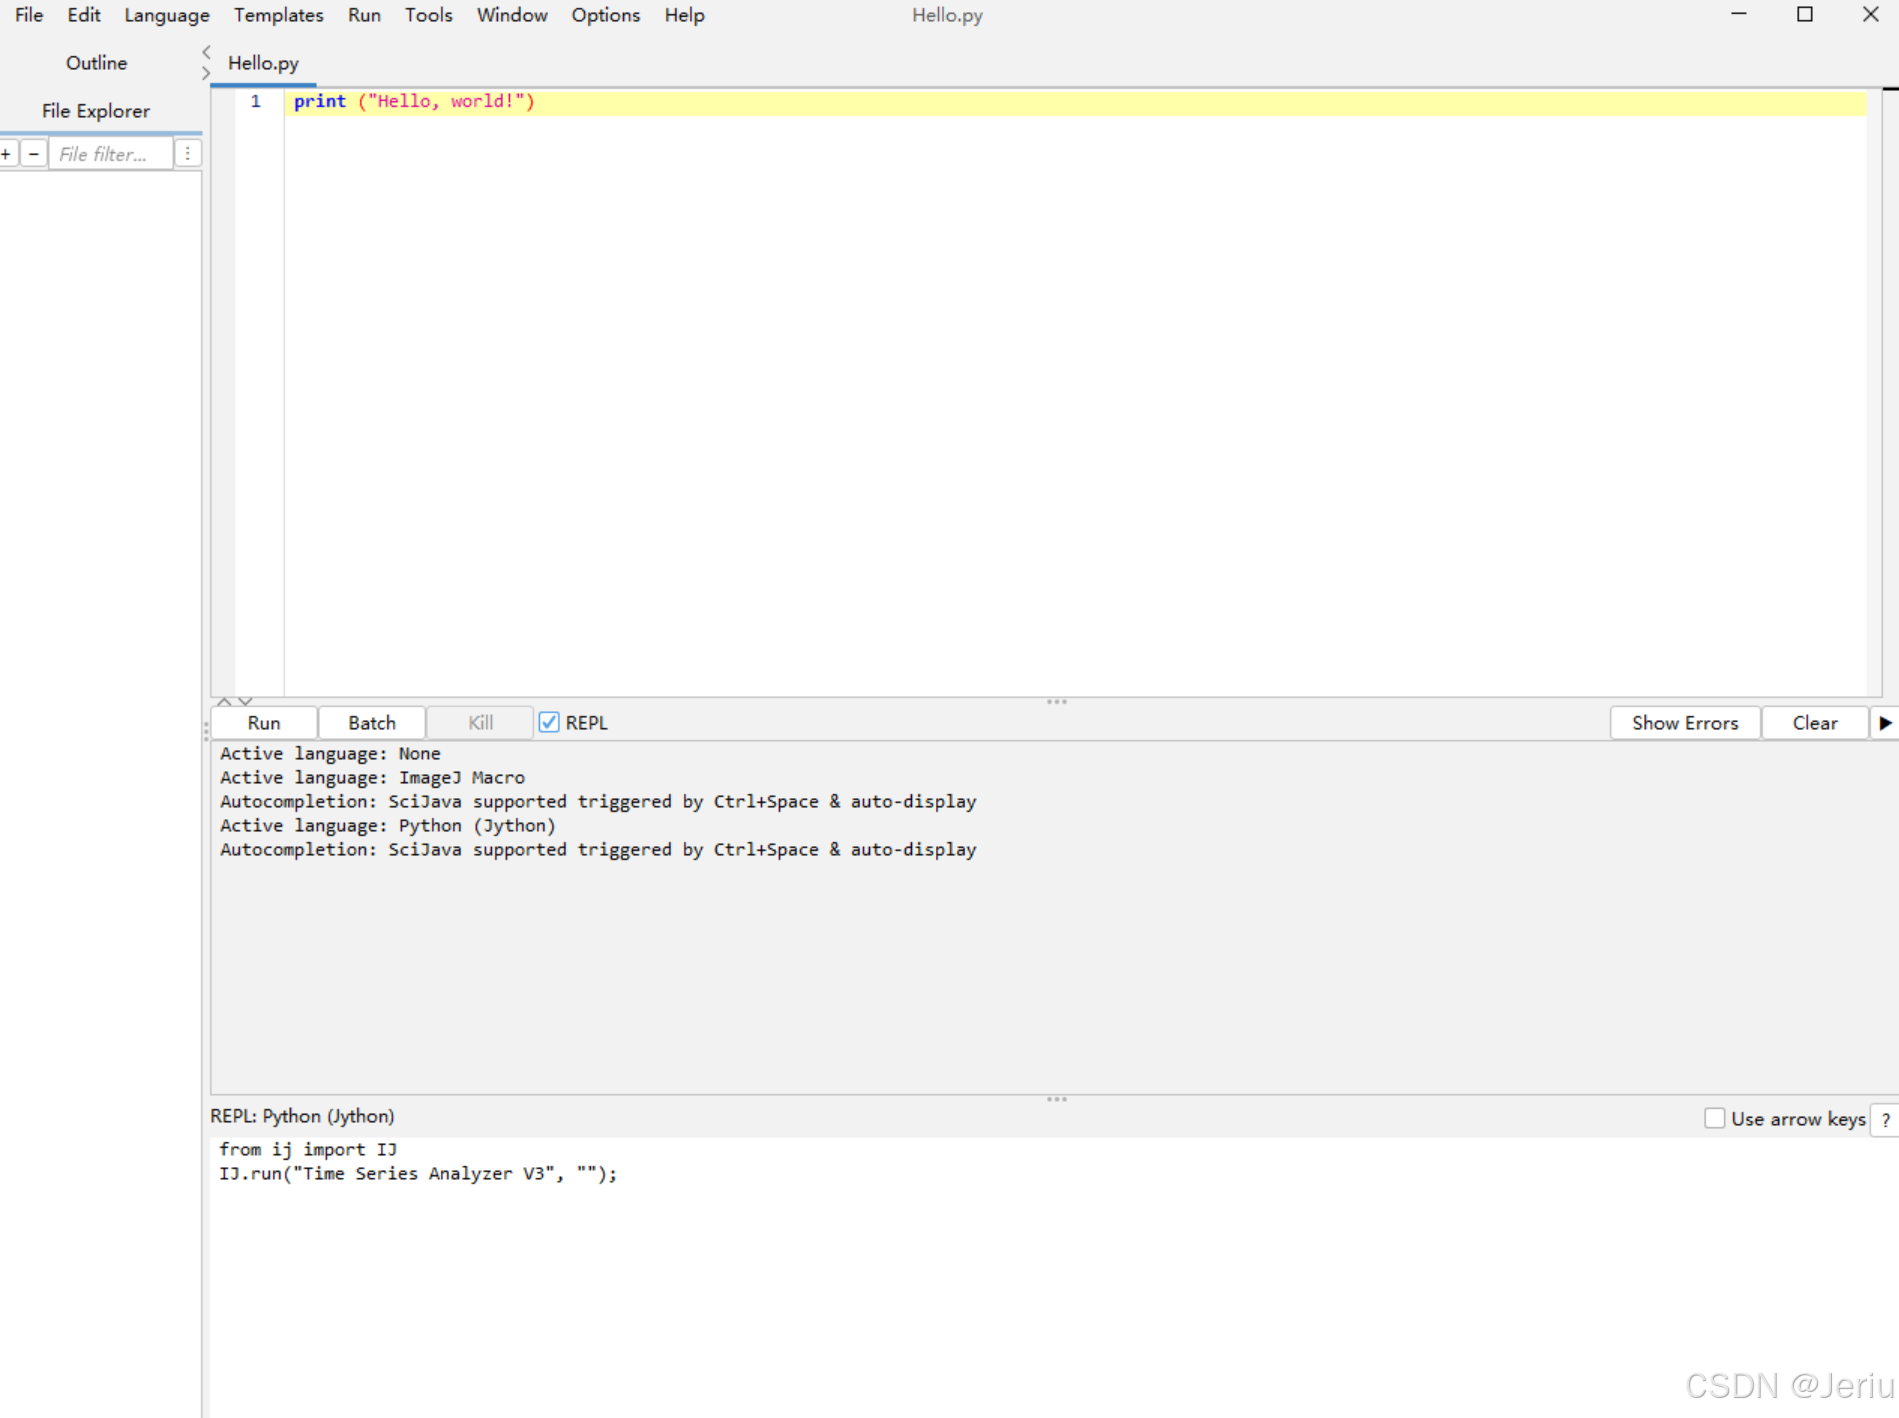Switch to the Hello.py editor tab
The width and height of the screenshot is (1899, 1418).
264,63
